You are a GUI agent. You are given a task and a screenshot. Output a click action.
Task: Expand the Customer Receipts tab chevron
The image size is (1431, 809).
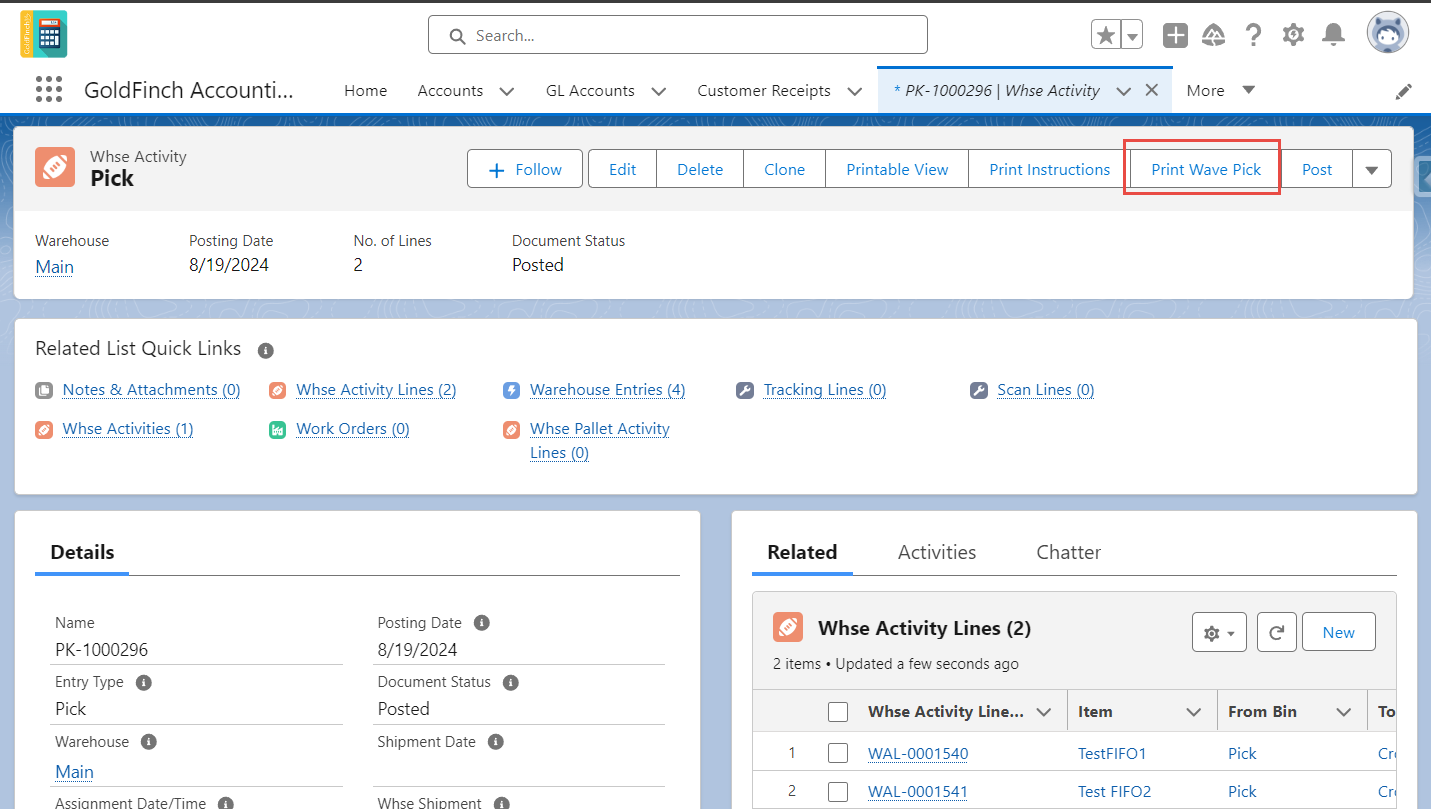[854, 91]
